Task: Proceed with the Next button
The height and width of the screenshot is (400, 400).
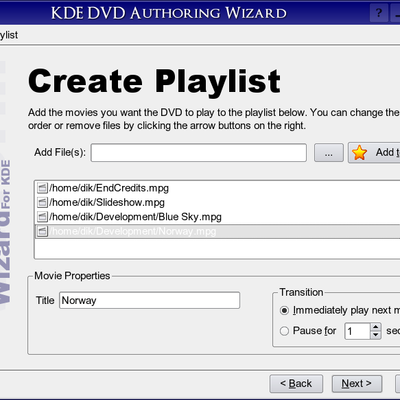Action: (357, 384)
